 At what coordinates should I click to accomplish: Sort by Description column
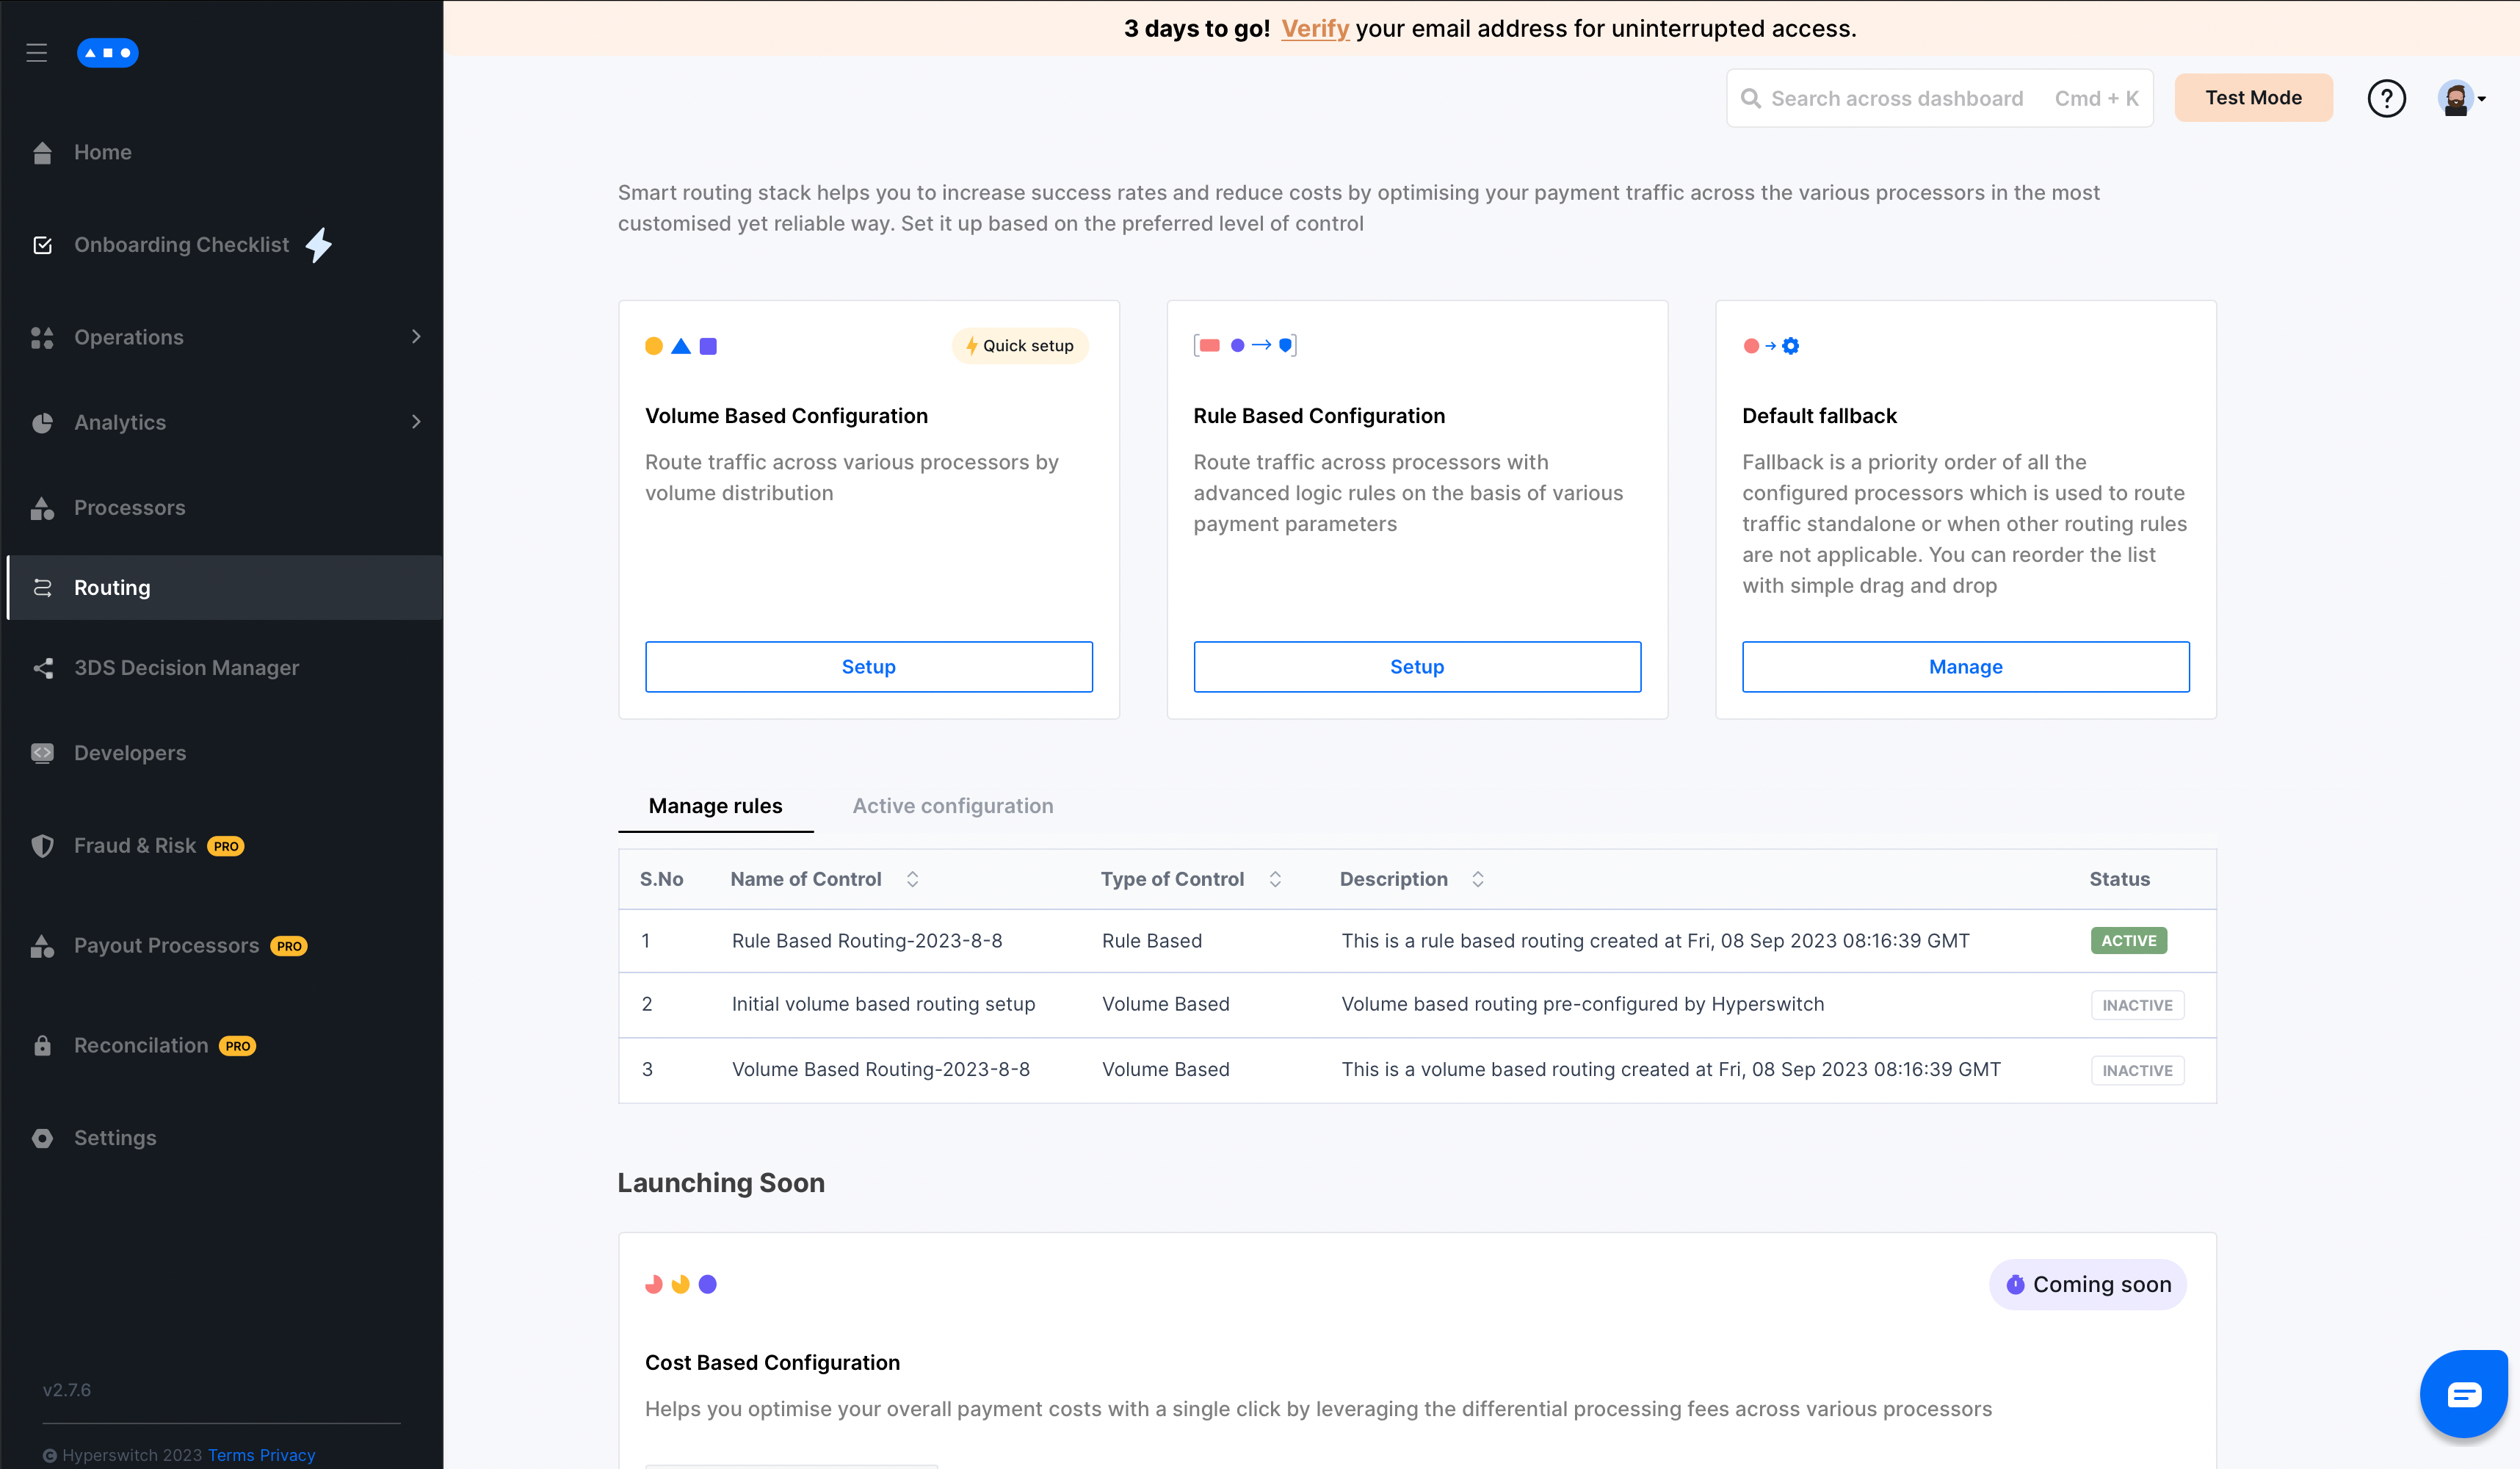1477,879
